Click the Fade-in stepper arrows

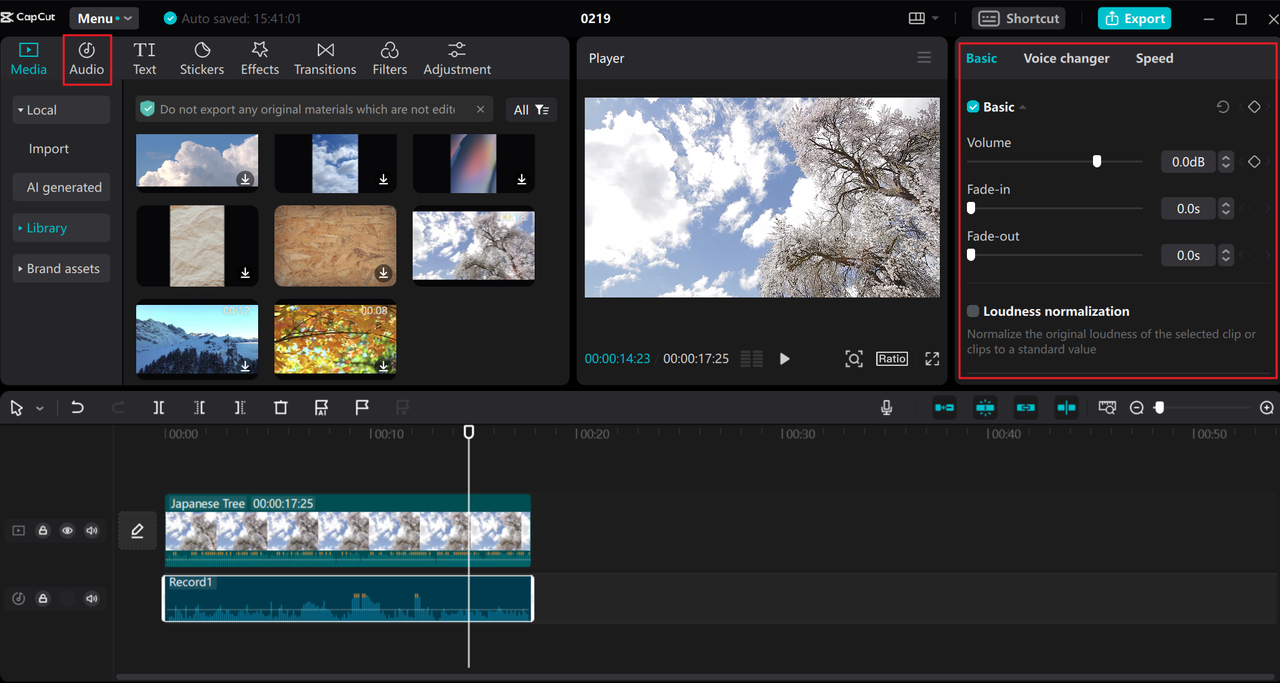click(1226, 208)
